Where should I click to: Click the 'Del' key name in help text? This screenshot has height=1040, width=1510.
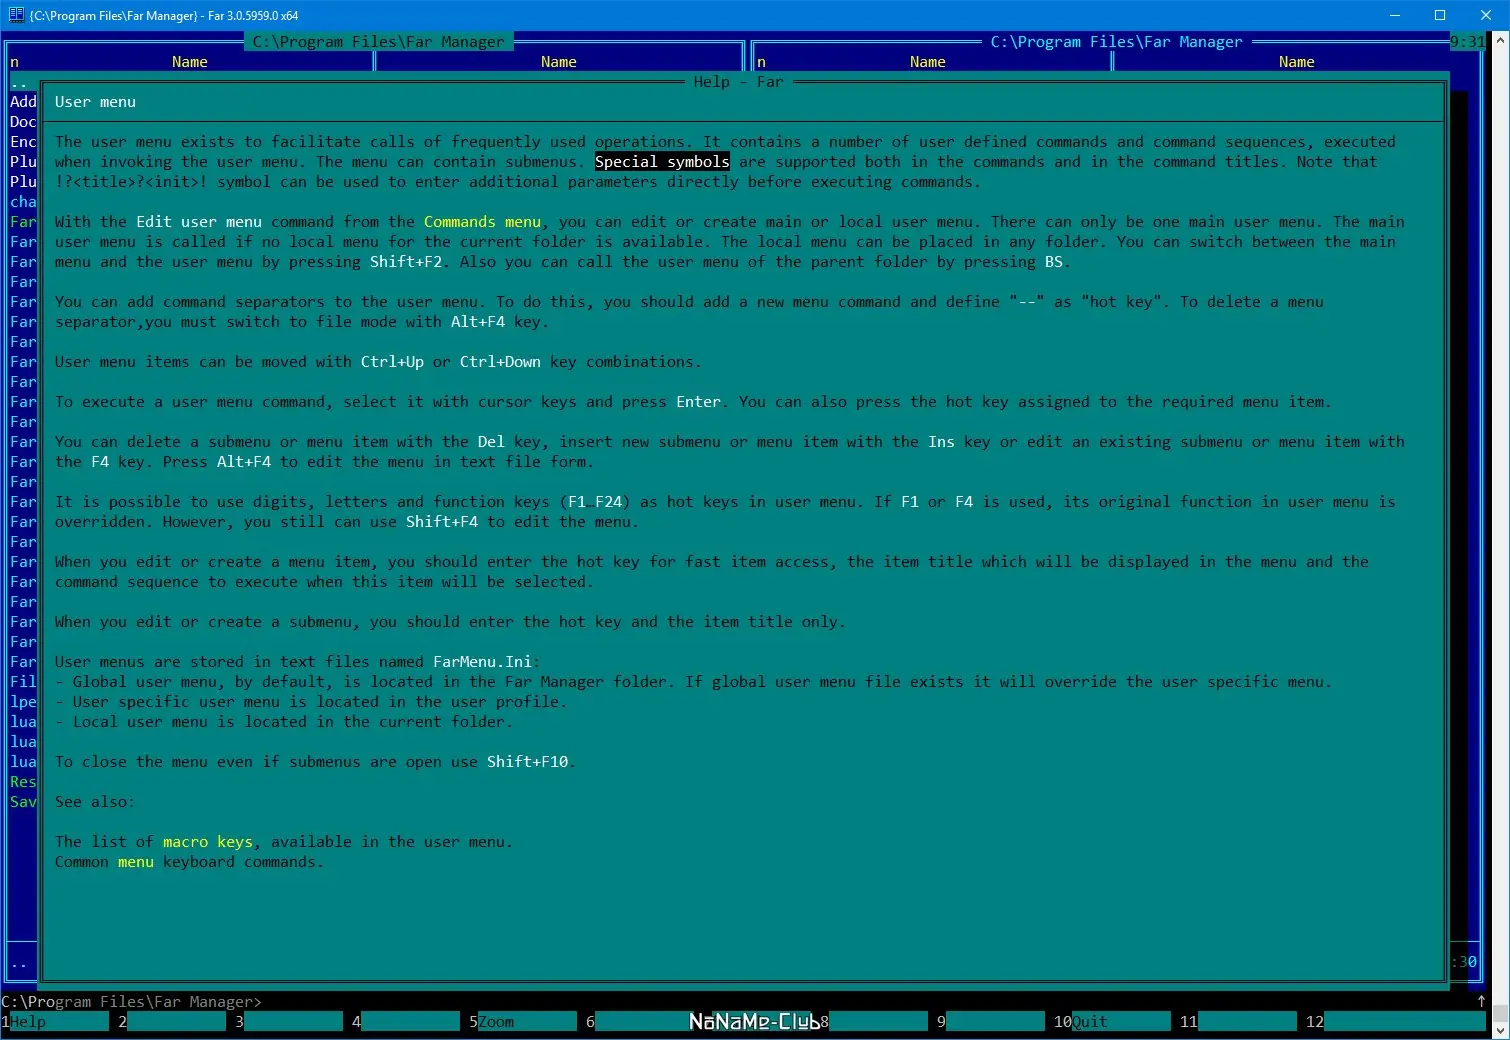(x=491, y=442)
